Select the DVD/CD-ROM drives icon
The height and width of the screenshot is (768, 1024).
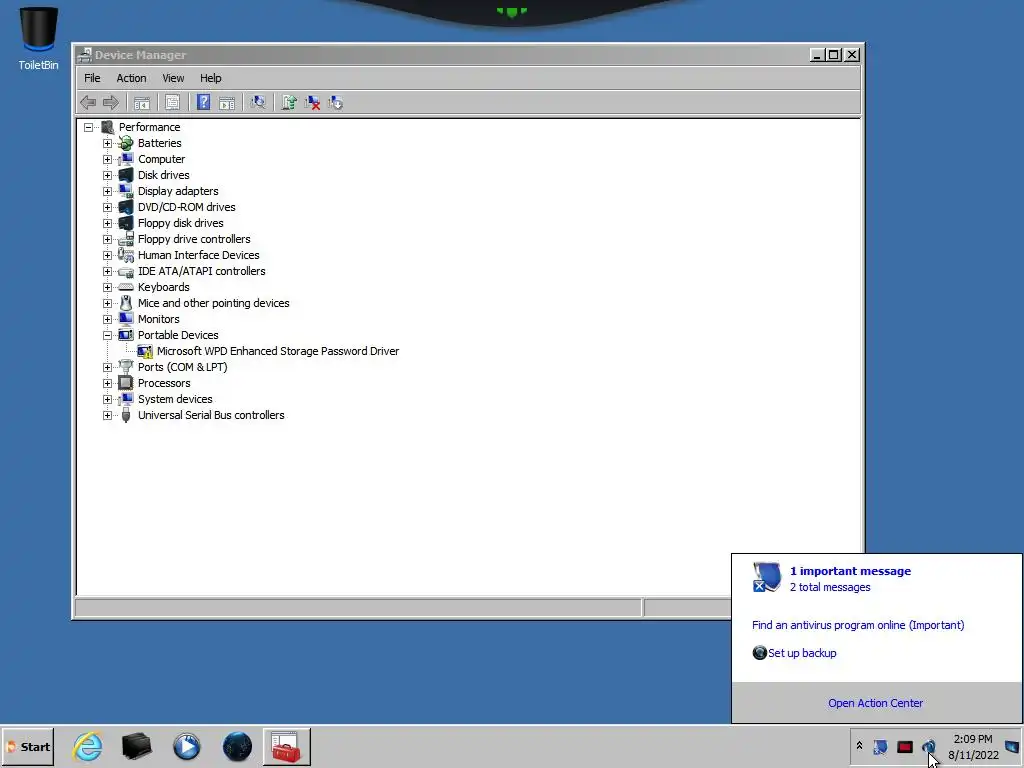point(126,207)
